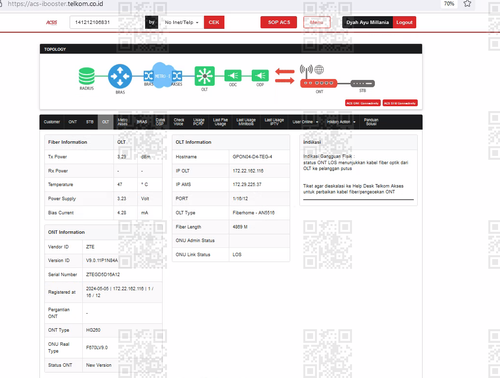This screenshot has height=378, width=500.
Task: Click the RADIUS database icon in topology
Action: 87,76
